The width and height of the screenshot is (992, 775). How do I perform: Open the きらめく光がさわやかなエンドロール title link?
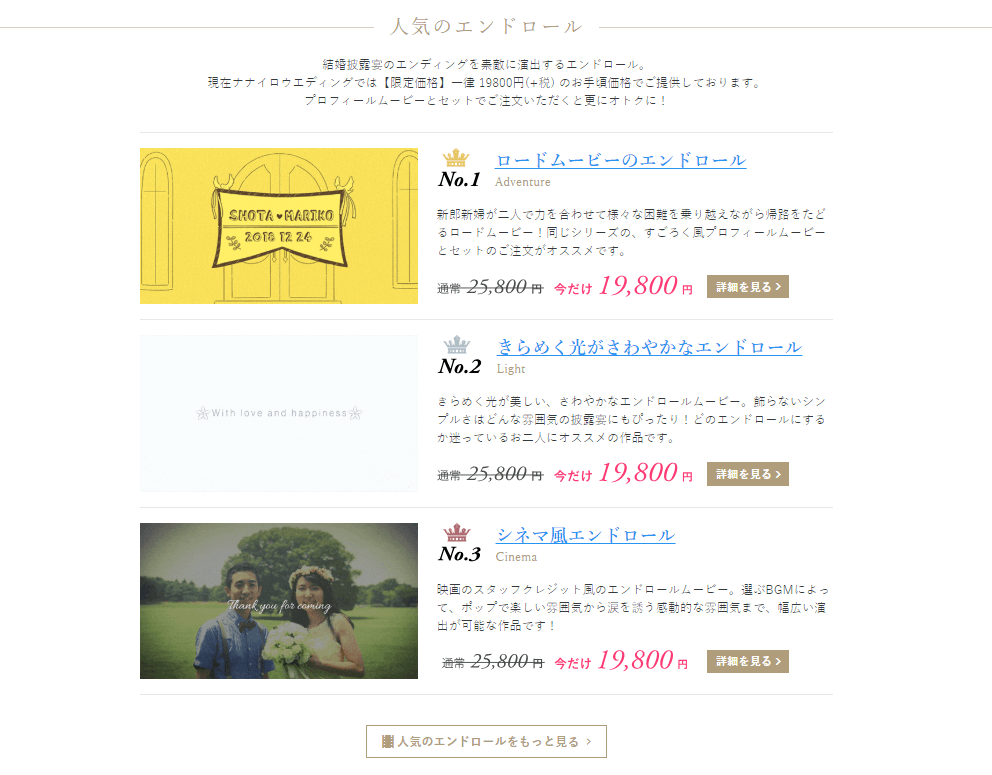point(649,347)
